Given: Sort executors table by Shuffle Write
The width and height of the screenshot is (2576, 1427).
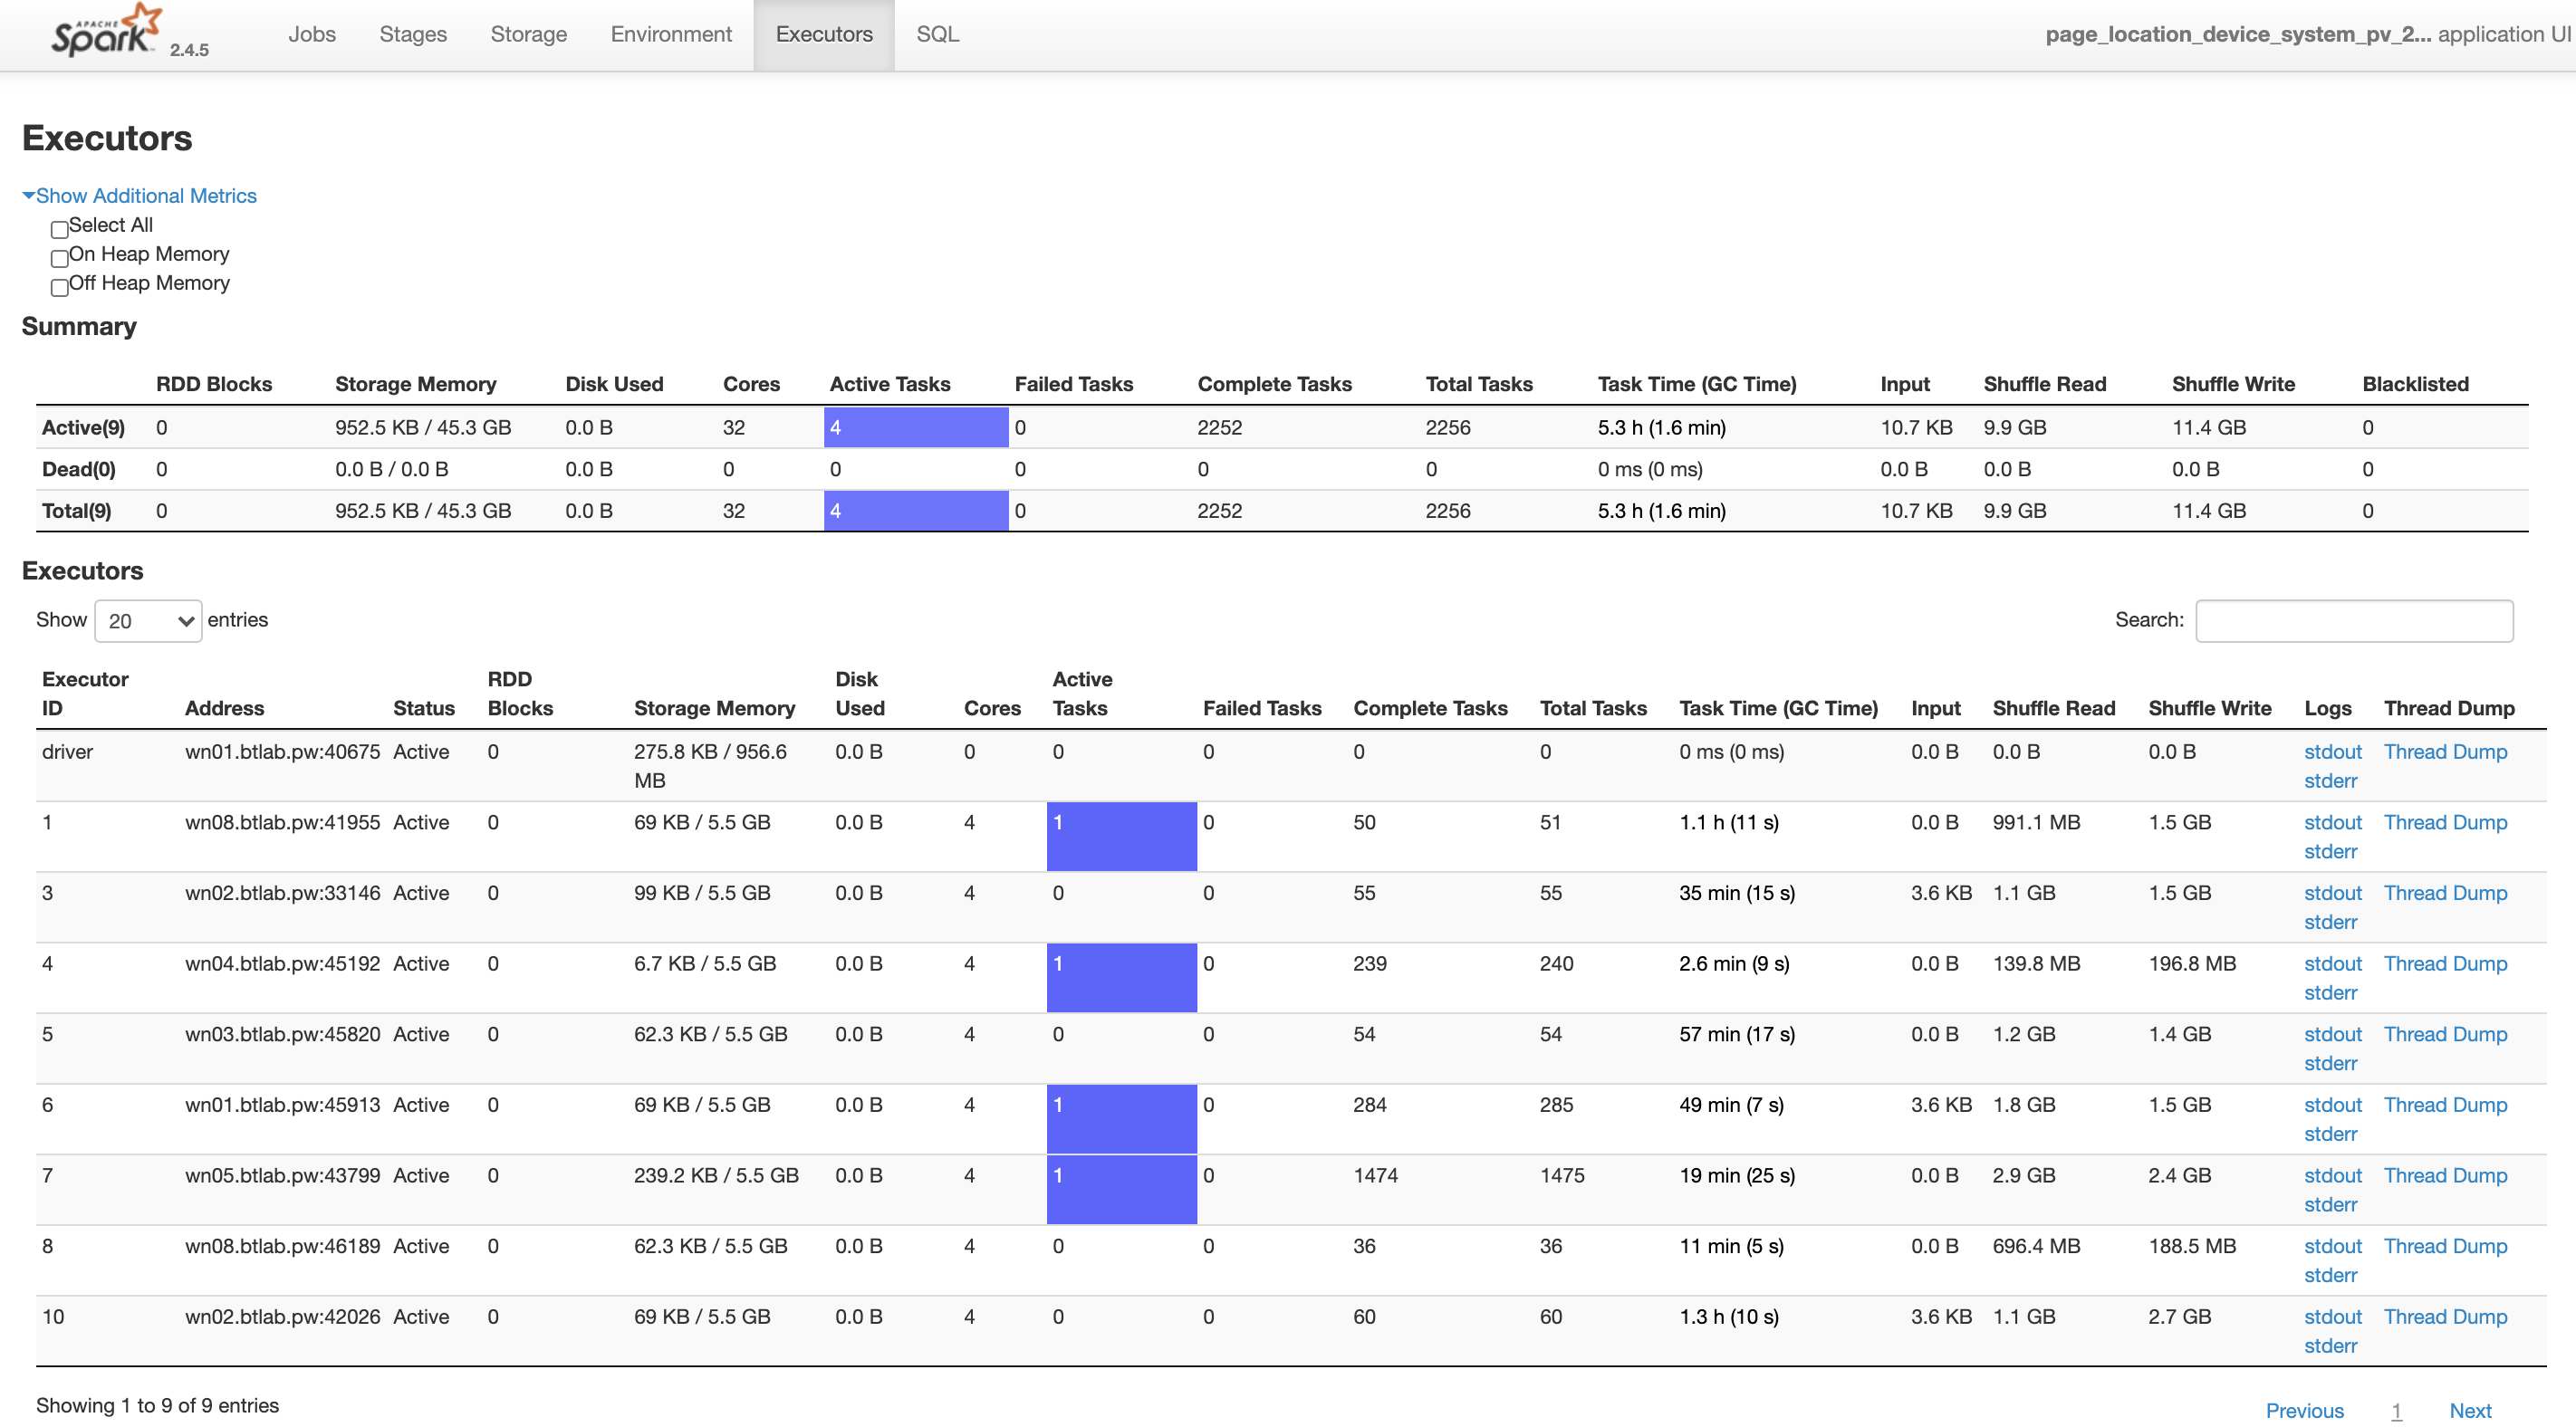Looking at the screenshot, I should pyautogui.click(x=2210, y=709).
